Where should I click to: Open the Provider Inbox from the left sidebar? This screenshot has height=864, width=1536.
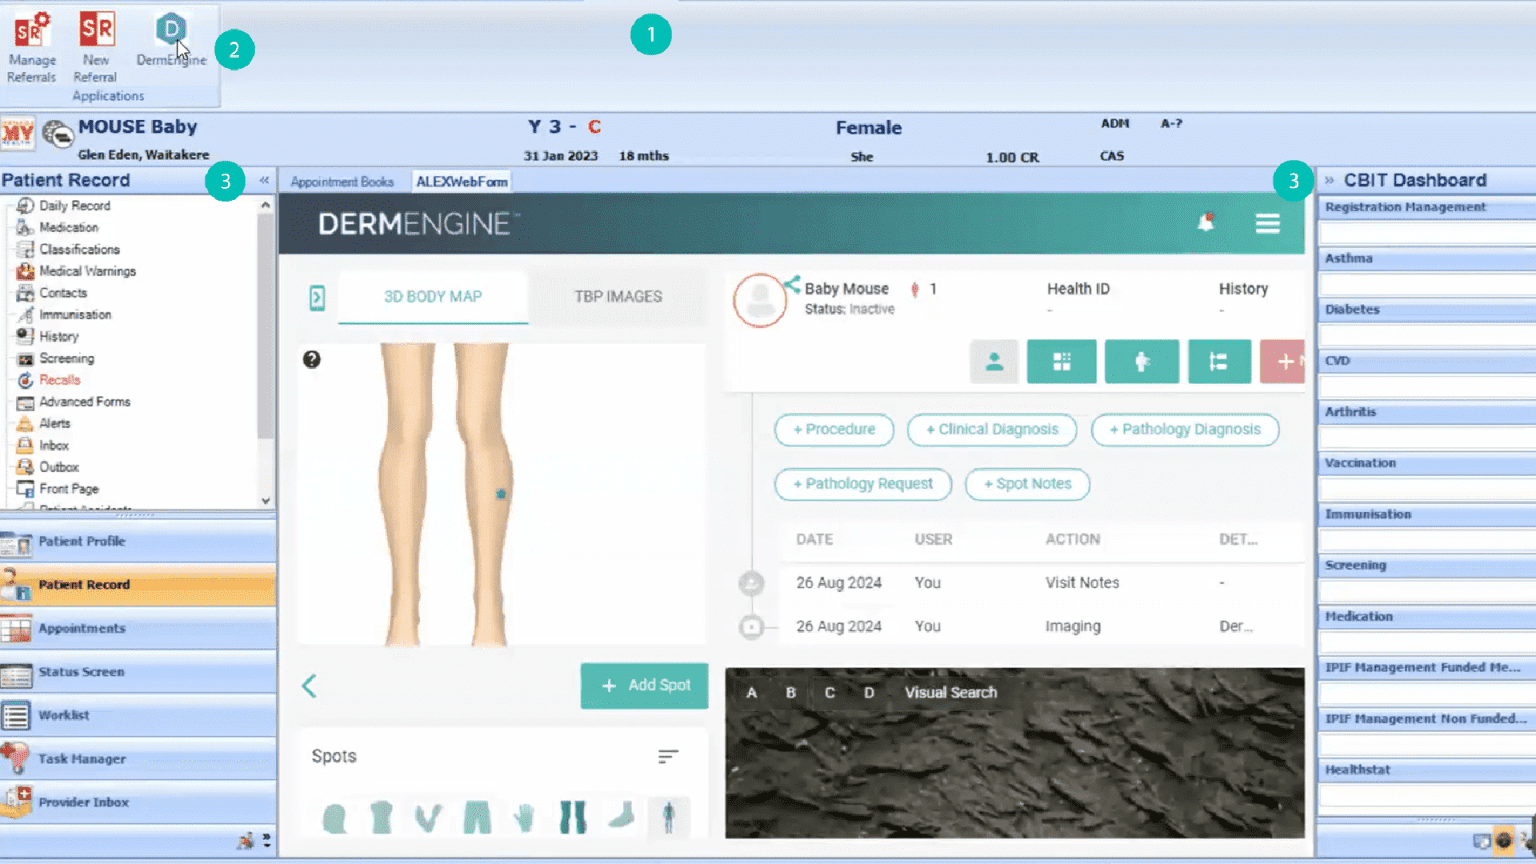(83, 802)
